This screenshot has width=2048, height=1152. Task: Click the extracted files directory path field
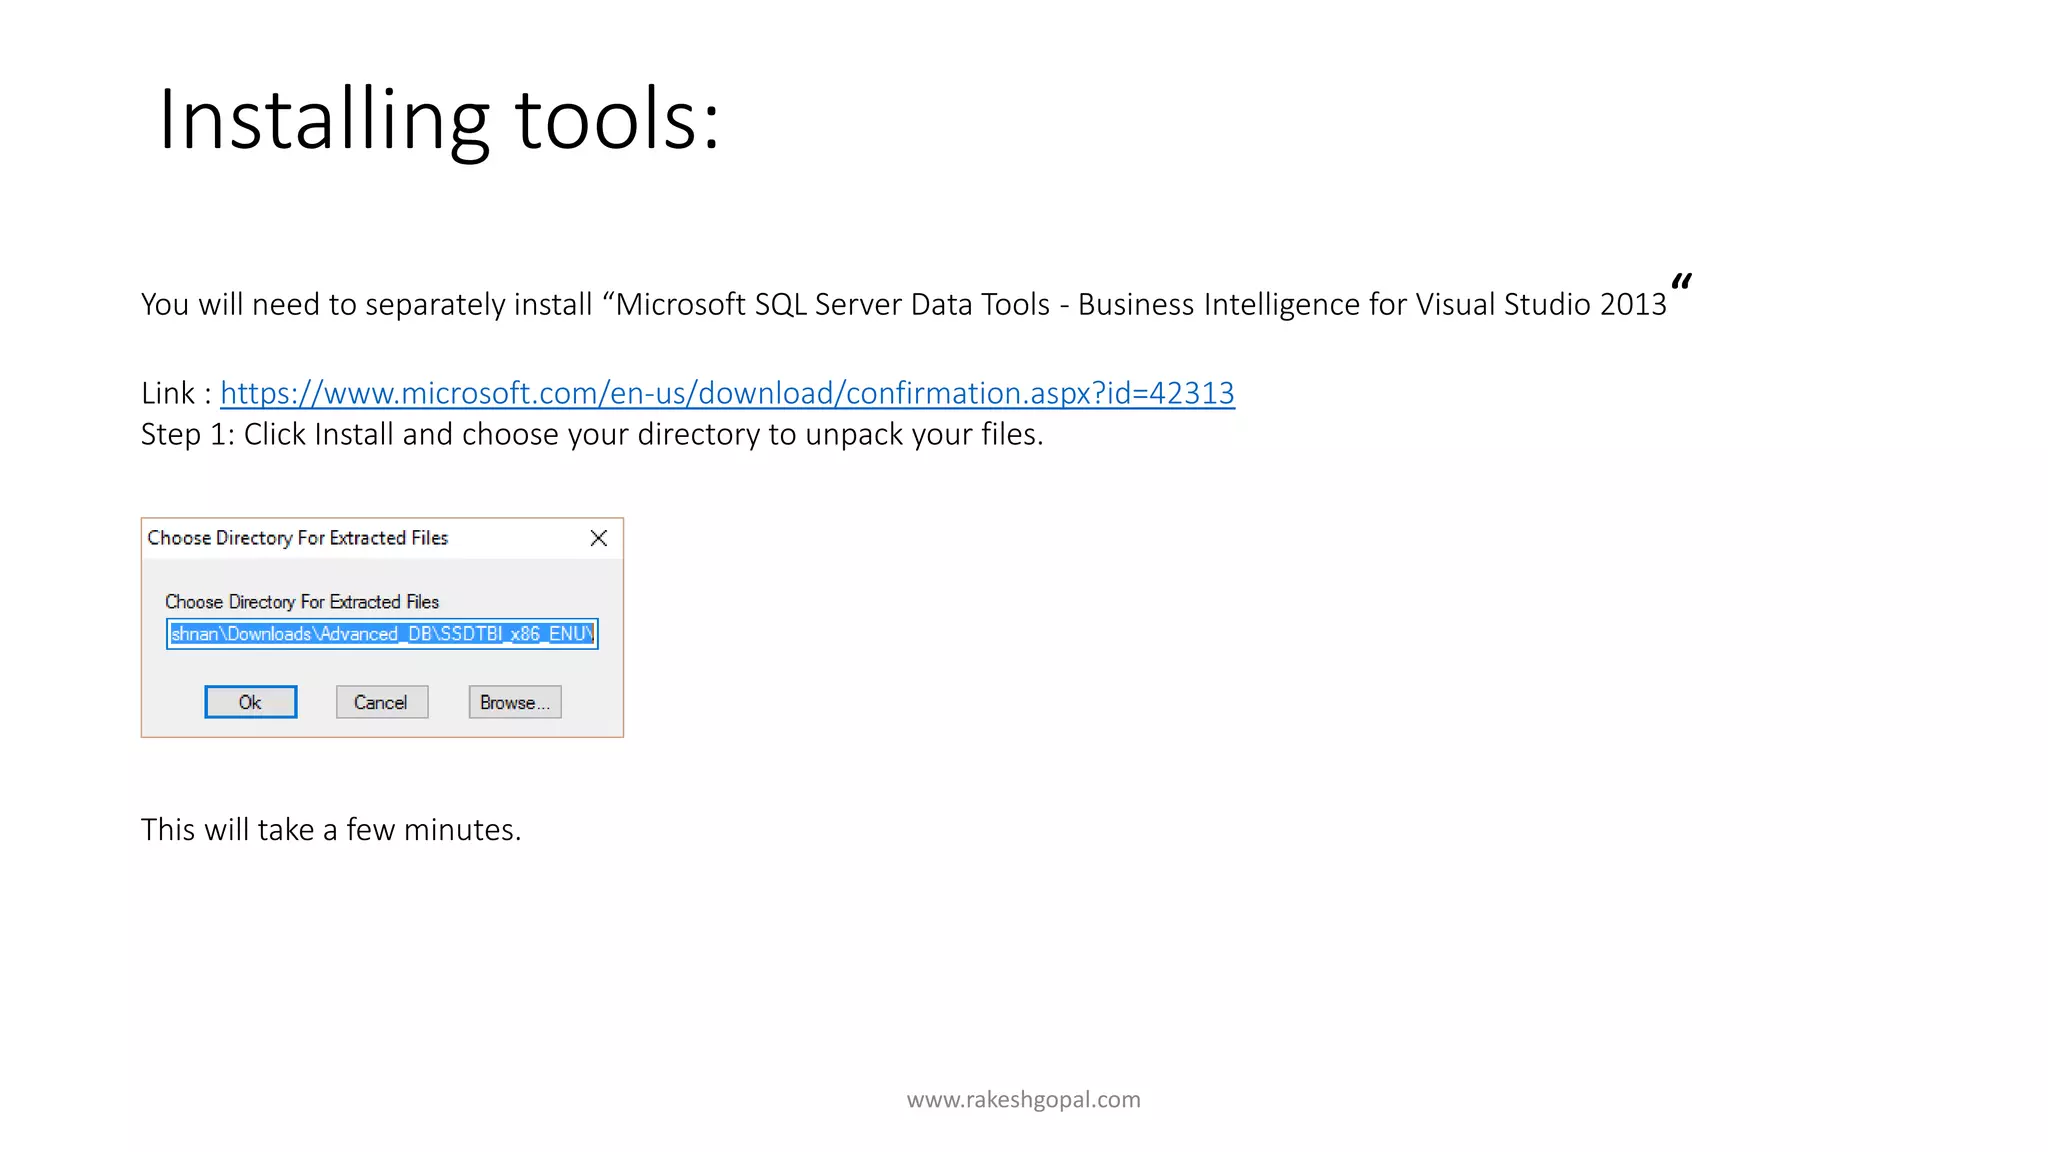382,634
